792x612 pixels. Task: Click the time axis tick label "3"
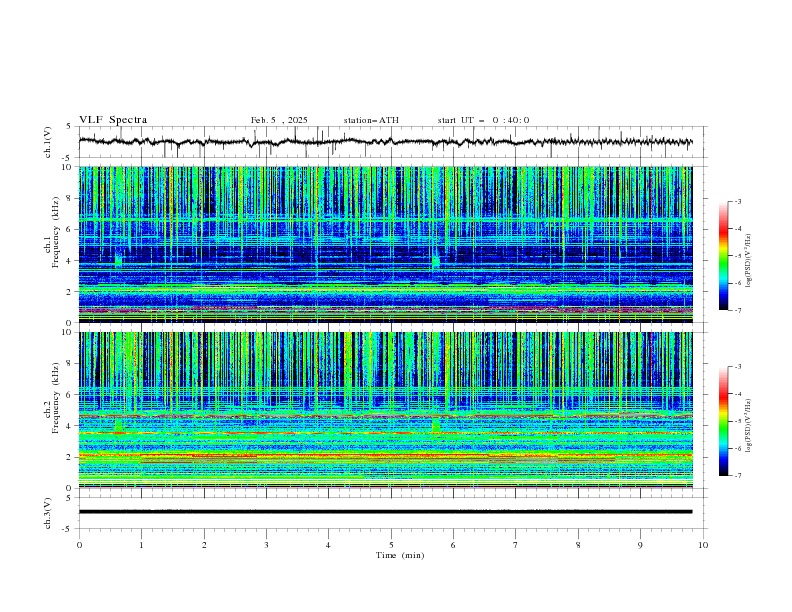(x=266, y=545)
